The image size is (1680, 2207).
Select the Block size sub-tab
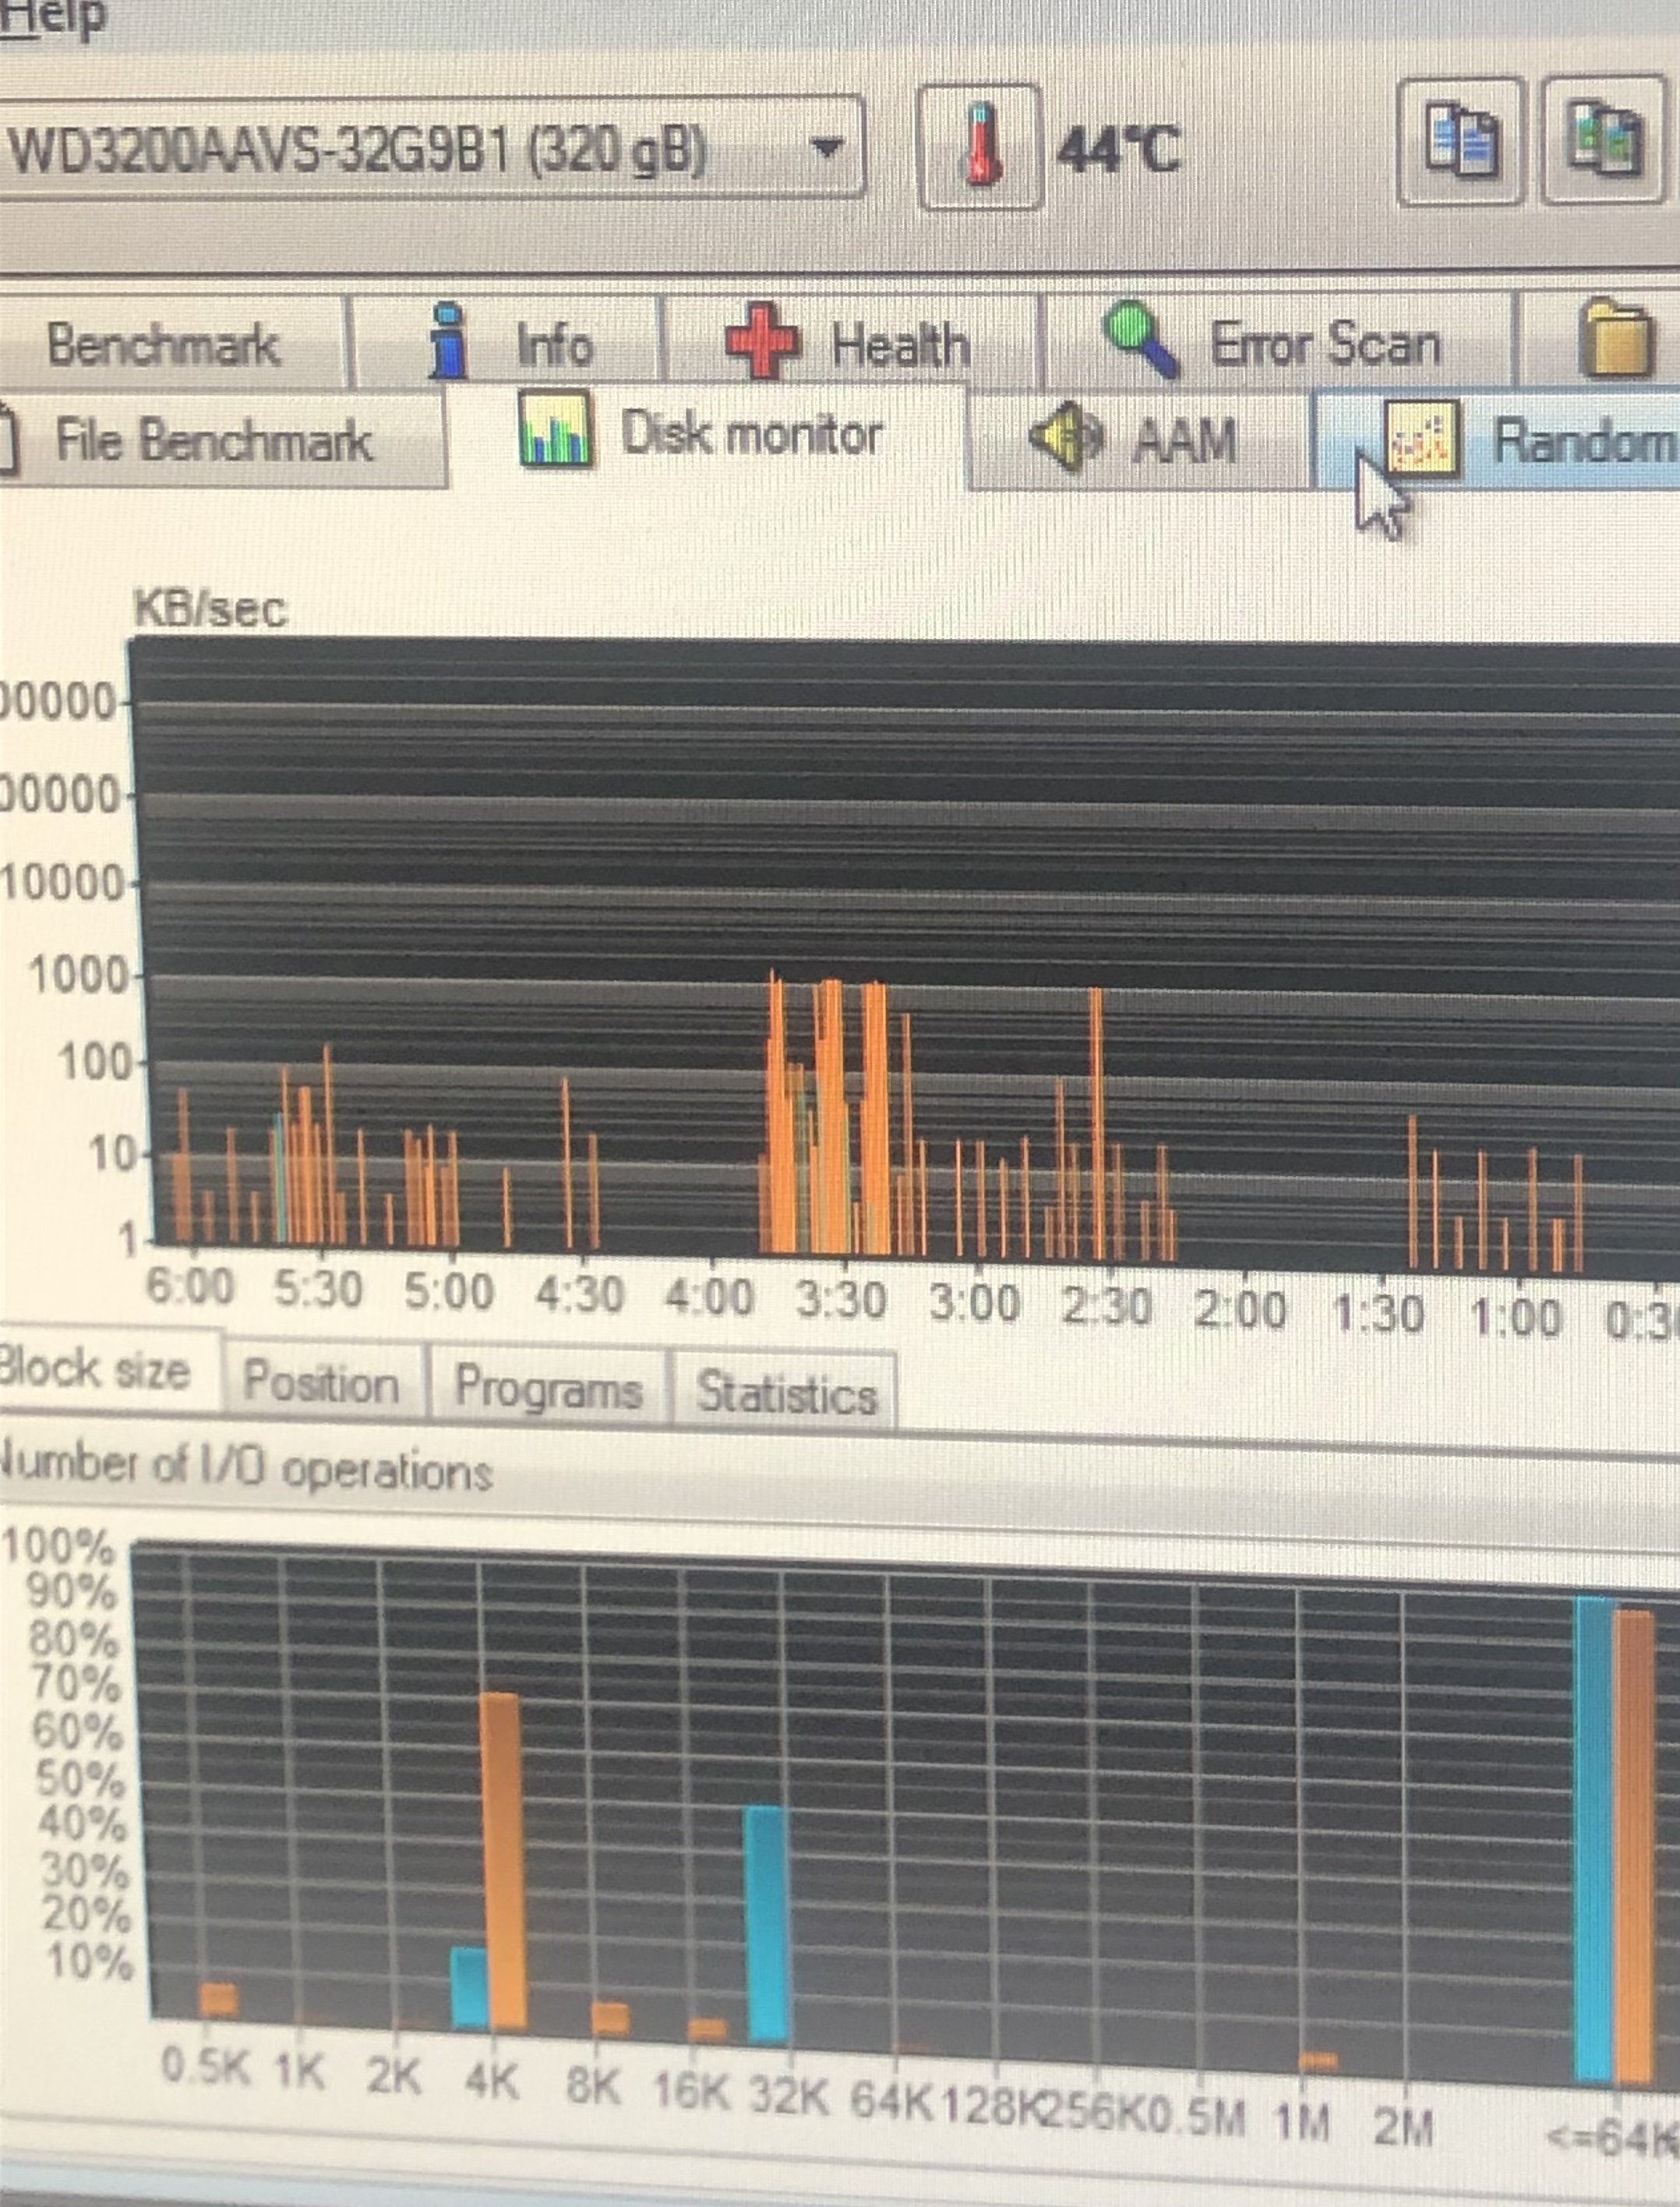[x=96, y=1369]
